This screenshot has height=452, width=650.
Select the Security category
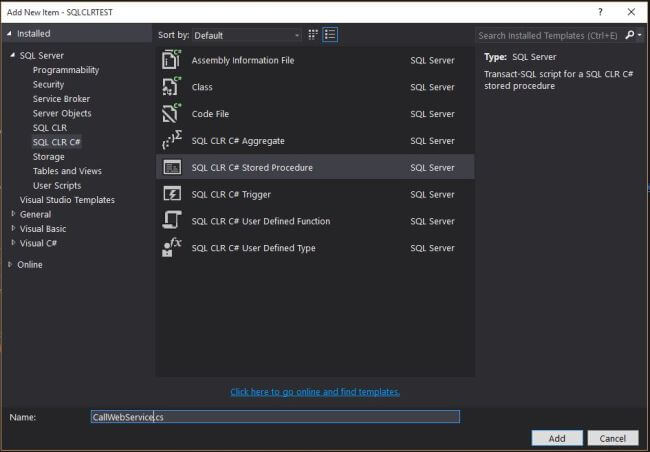[x=49, y=84]
